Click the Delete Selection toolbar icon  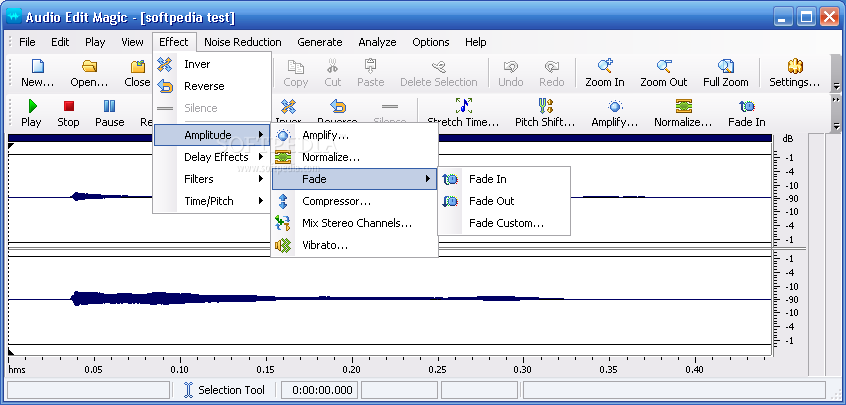tap(439, 66)
